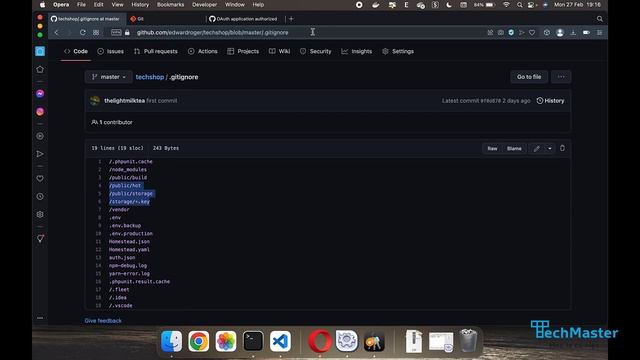Open a new browser tab
Screen dimensions: 640x360
click(291, 19)
